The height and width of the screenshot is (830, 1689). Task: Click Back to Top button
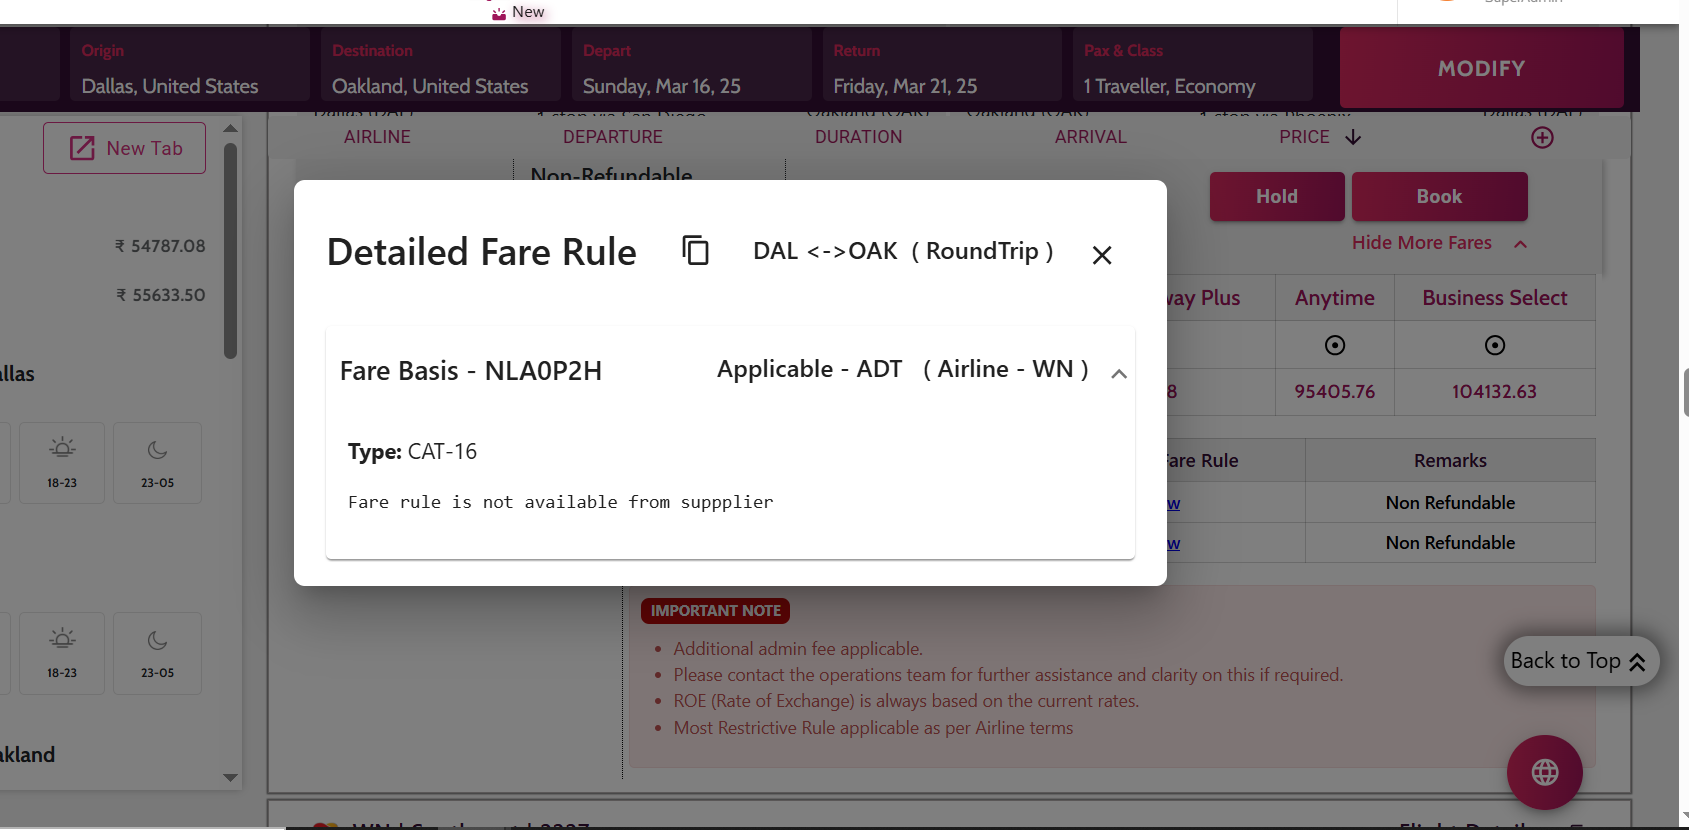tap(1580, 661)
